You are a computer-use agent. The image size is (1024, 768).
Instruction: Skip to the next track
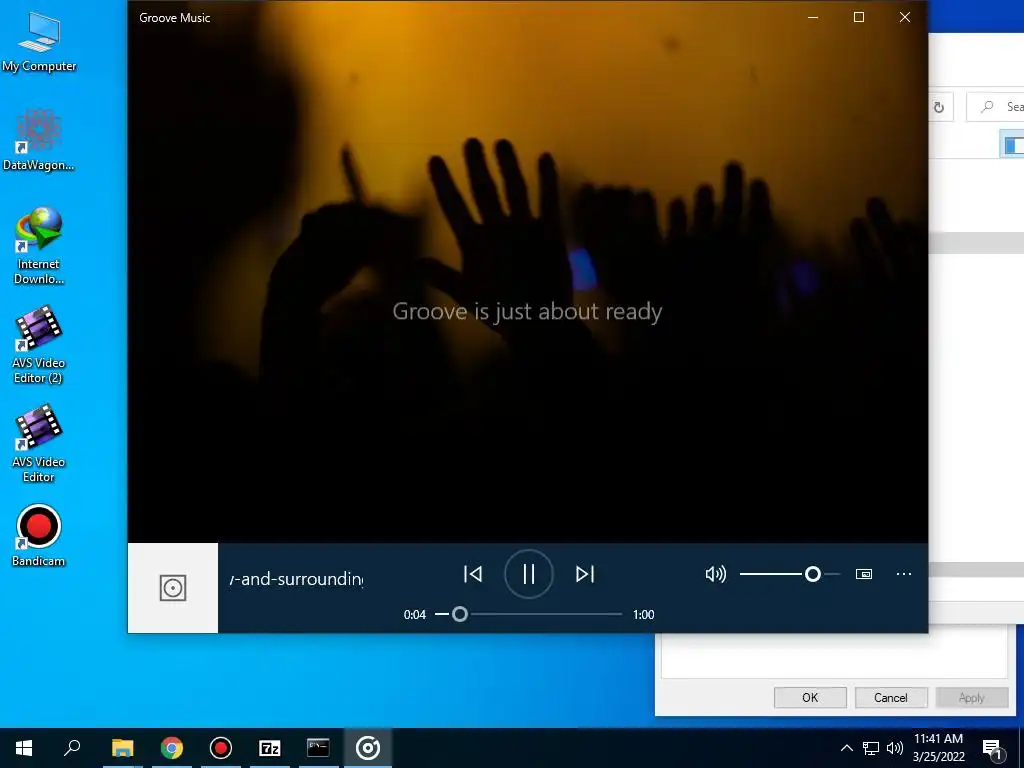pyautogui.click(x=584, y=574)
